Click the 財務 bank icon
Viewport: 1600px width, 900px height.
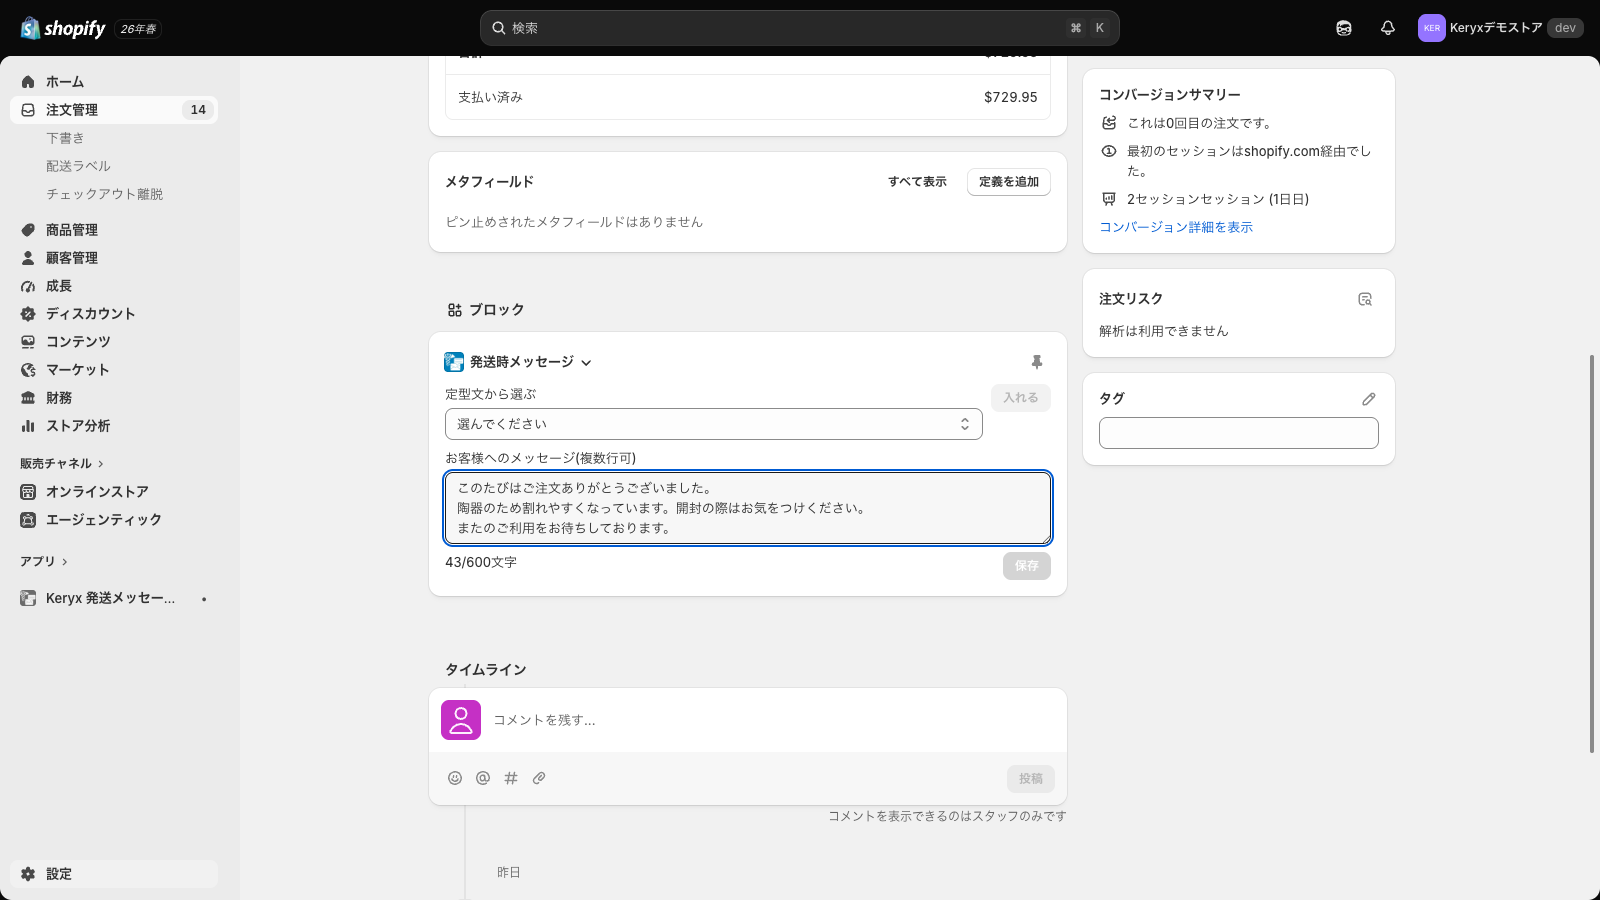coord(28,398)
